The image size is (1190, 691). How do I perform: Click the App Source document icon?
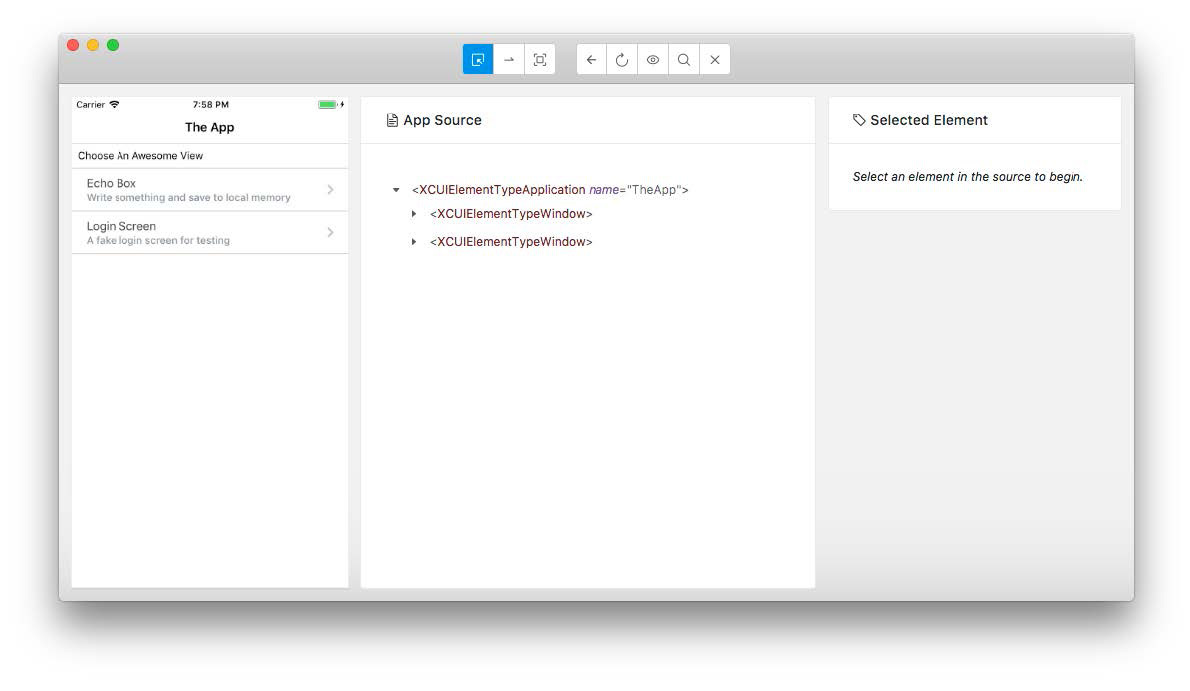[x=392, y=120]
